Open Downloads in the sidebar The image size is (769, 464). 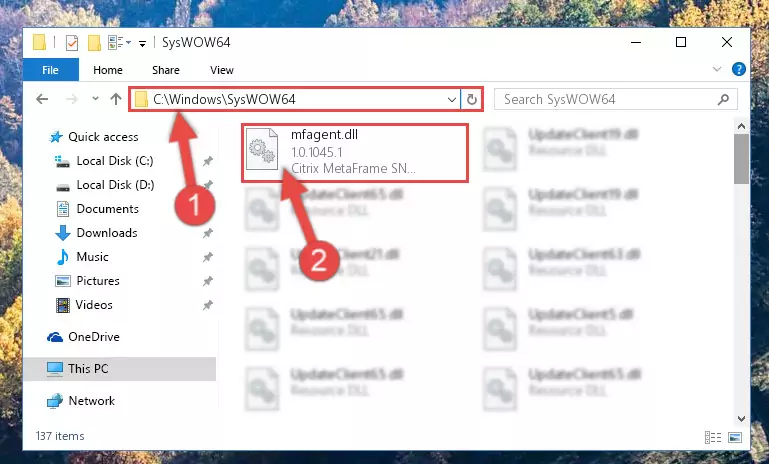click(106, 233)
